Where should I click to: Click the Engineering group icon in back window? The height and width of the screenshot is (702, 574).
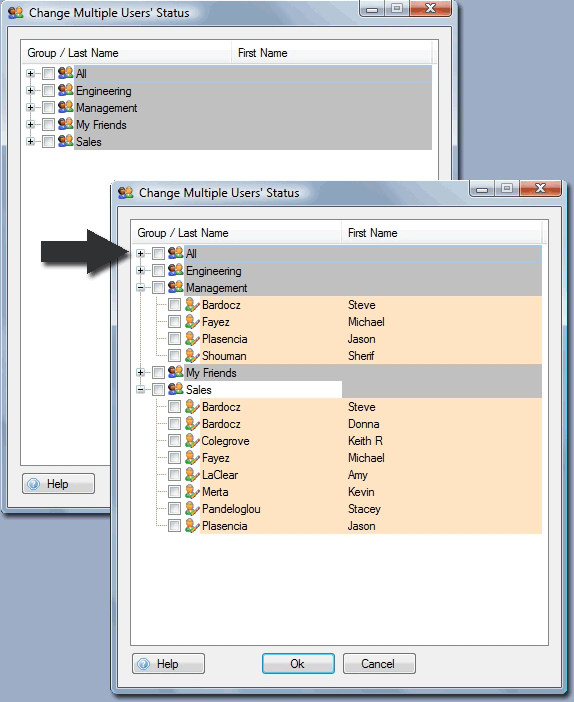point(65,90)
